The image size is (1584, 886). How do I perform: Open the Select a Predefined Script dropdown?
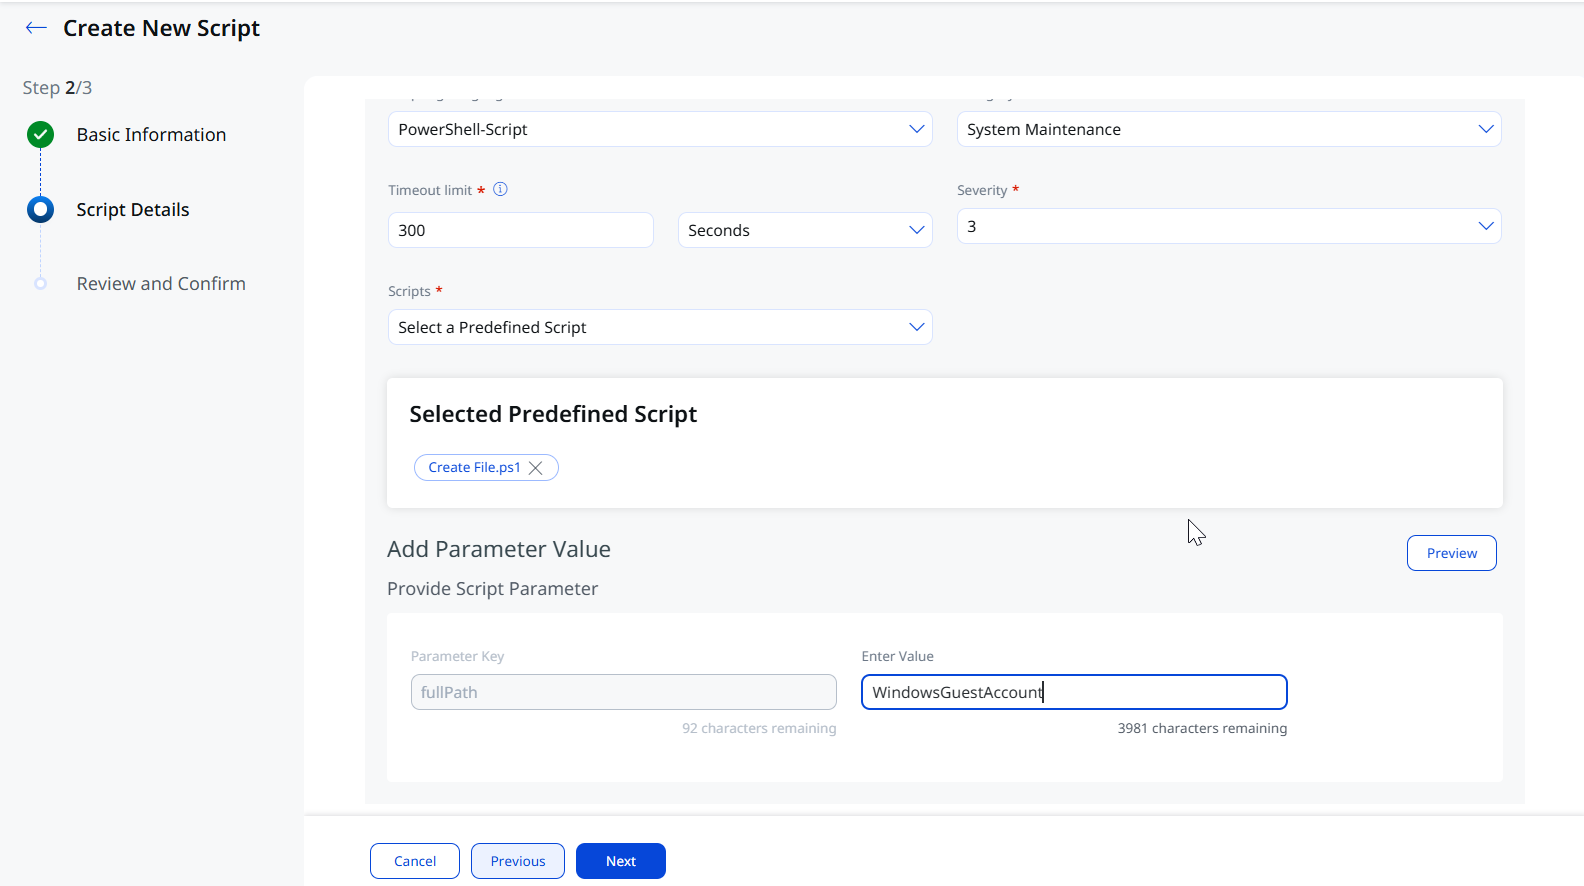tap(660, 327)
